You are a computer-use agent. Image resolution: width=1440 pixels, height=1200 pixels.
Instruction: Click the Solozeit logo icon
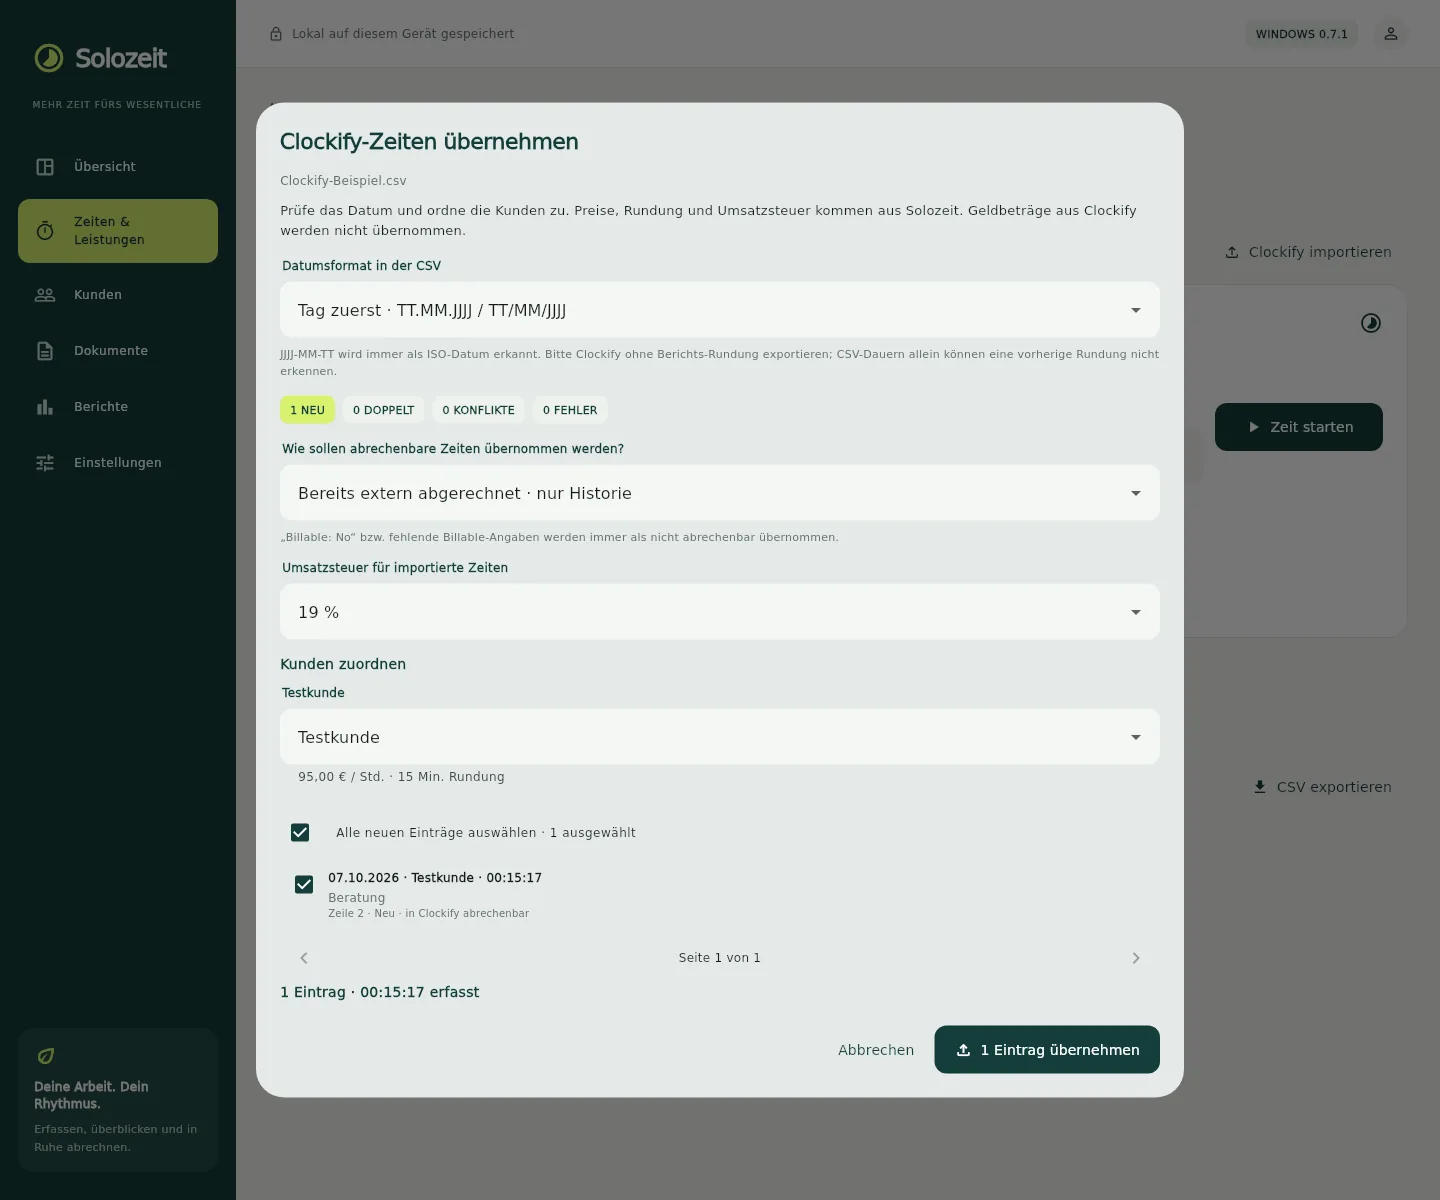pos(49,58)
